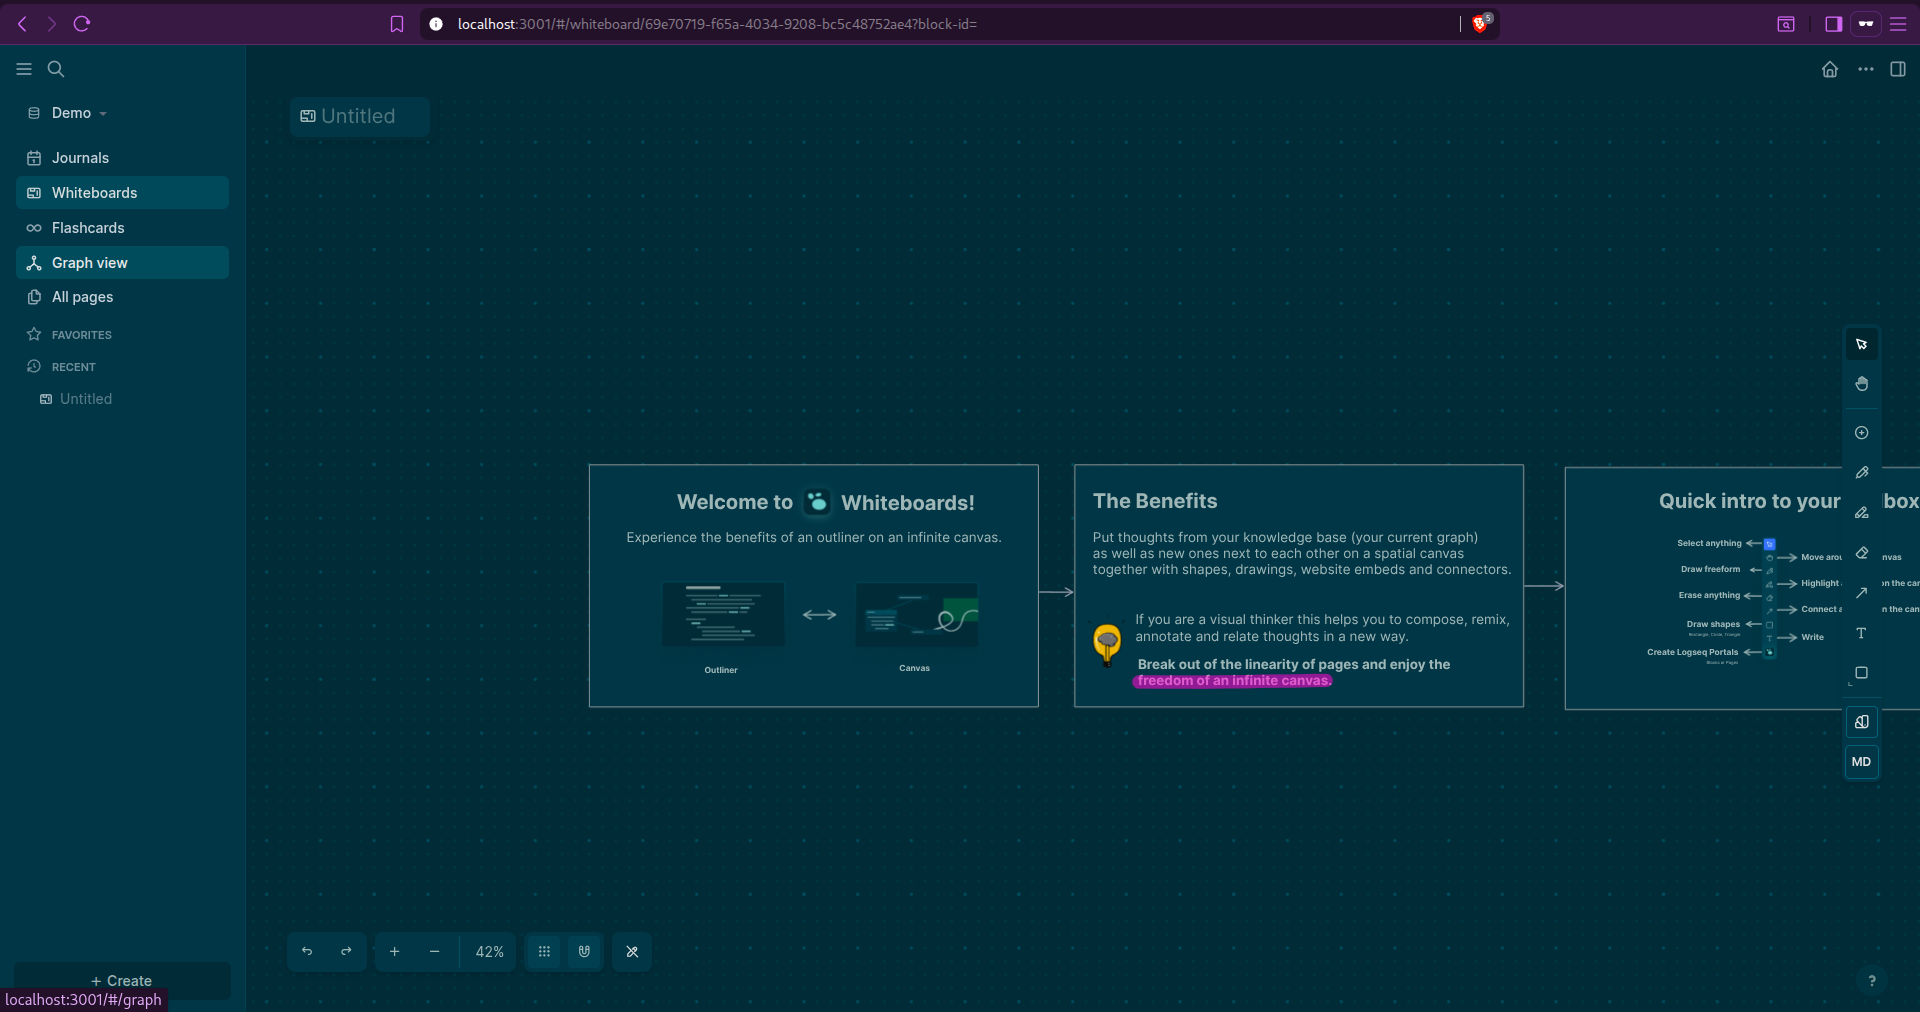The width and height of the screenshot is (1920, 1012).
Task: Open Graph view
Action: (x=122, y=263)
